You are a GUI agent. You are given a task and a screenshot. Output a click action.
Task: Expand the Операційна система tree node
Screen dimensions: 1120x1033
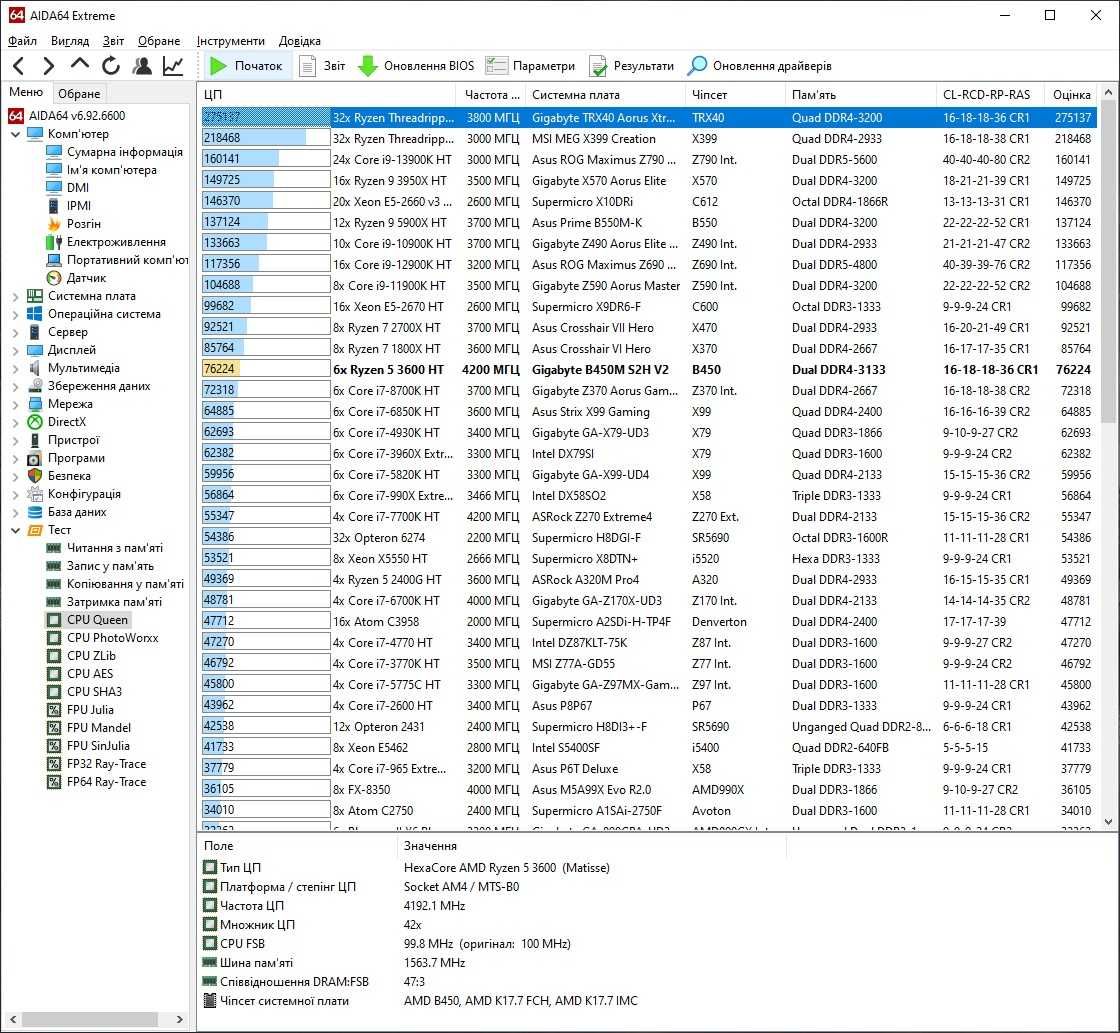coord(15,314)
